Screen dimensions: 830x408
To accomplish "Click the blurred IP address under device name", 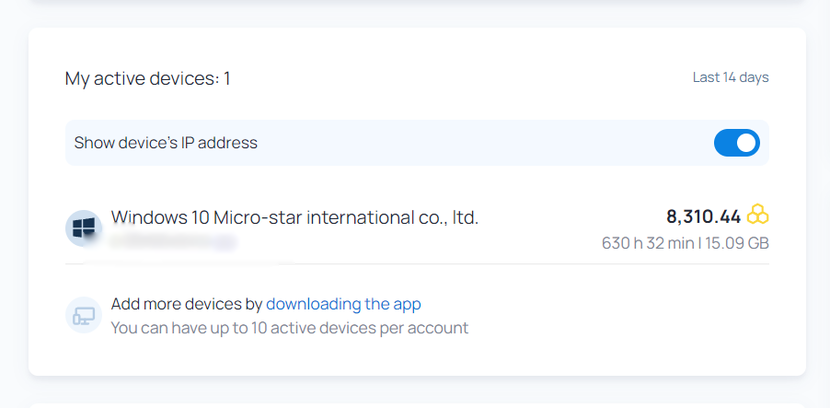I will tap(173, 241).
